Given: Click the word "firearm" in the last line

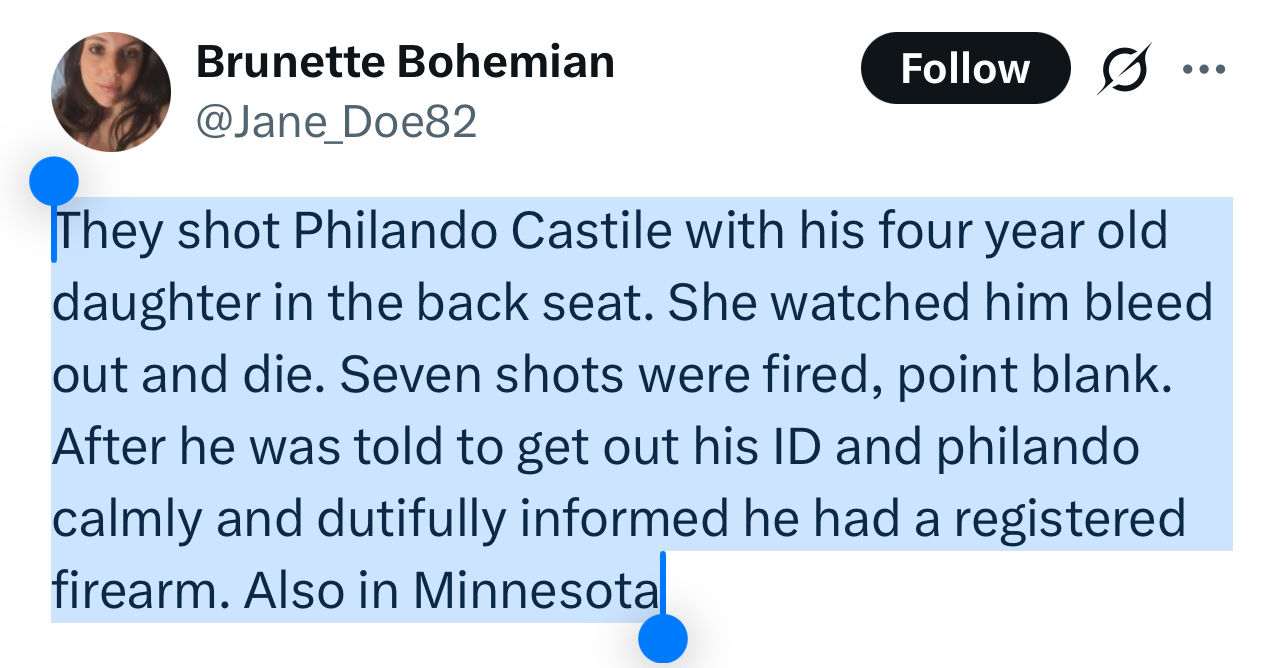Looking at the screenshot, I should (135, 592).
